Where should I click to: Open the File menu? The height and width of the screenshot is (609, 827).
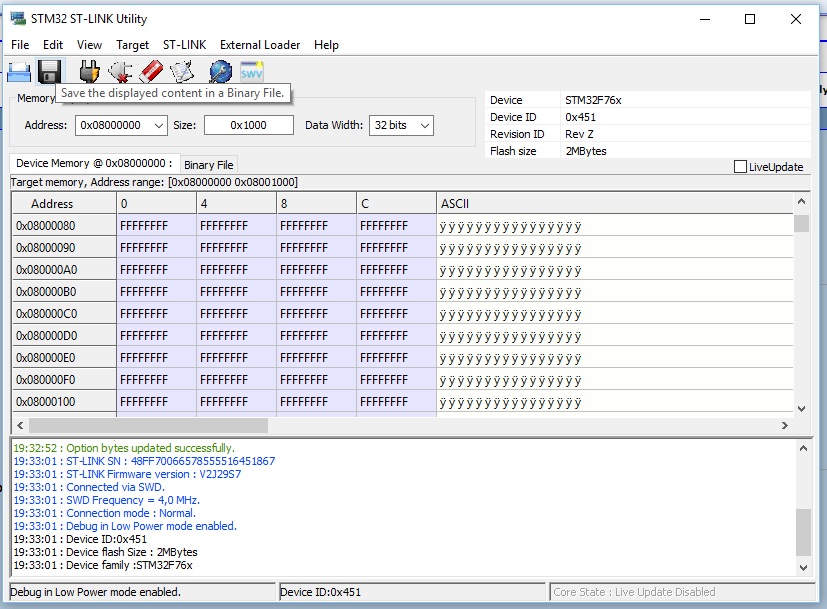click(x=20, y=45)
